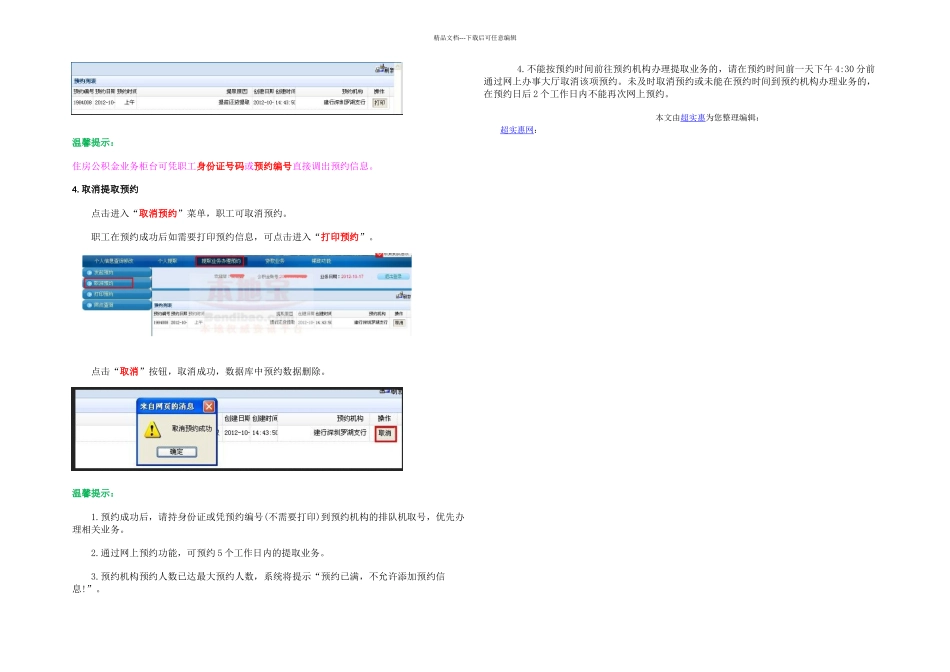
Task: Open the red-boxed 提取业务办理预约 tab
Action: (x=221, y=261)
